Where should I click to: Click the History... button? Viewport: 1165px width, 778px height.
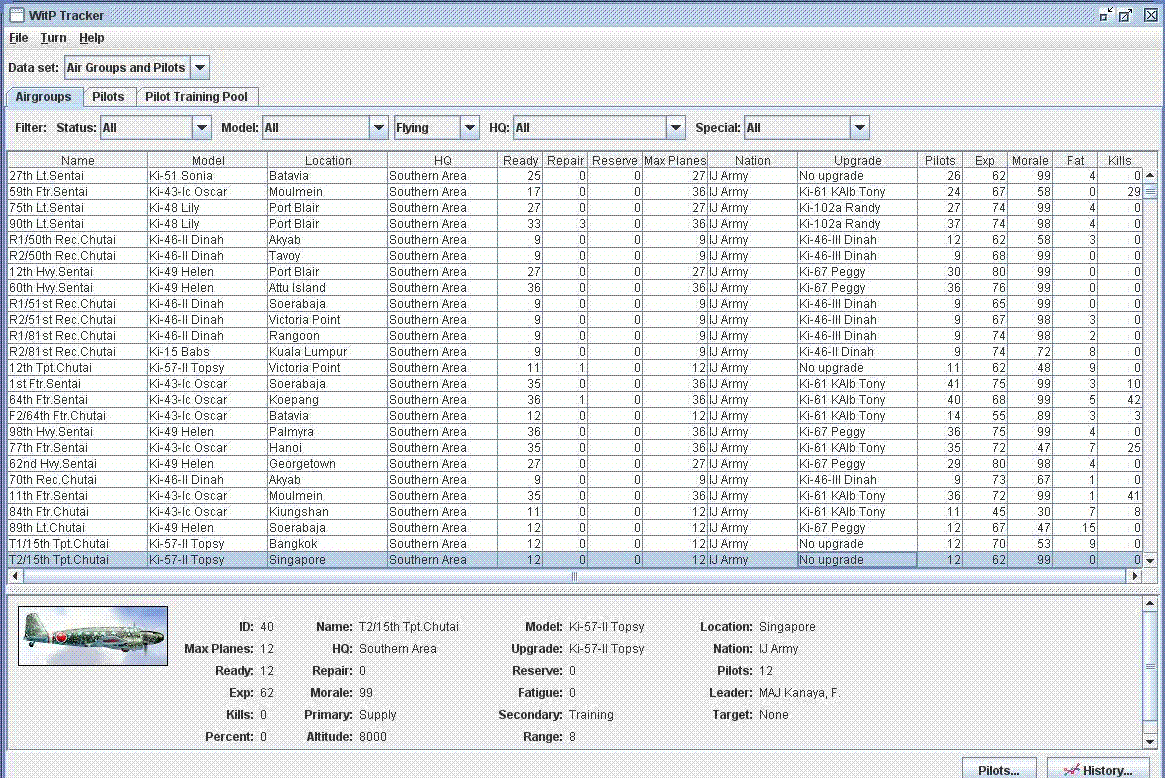[x=1098, y=770]
